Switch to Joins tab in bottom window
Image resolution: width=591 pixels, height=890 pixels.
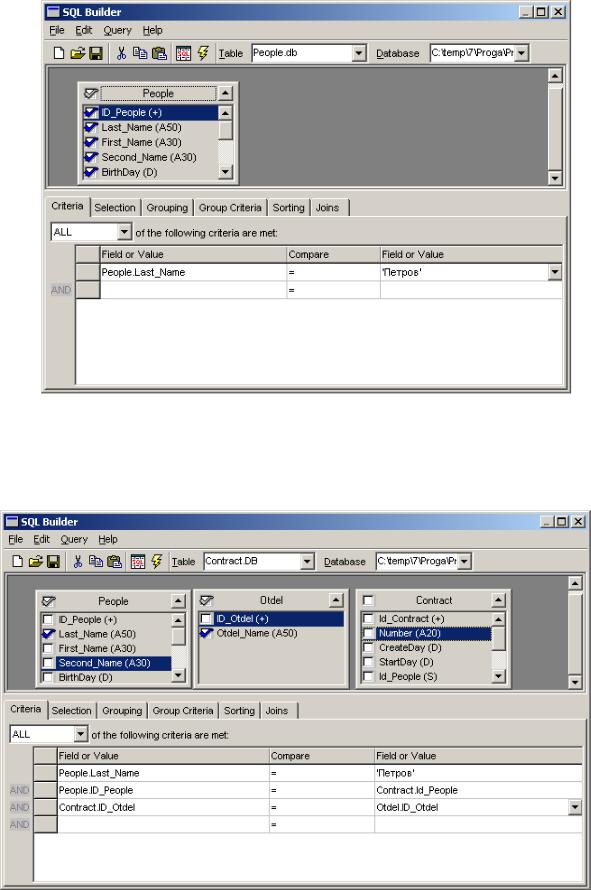277,711
